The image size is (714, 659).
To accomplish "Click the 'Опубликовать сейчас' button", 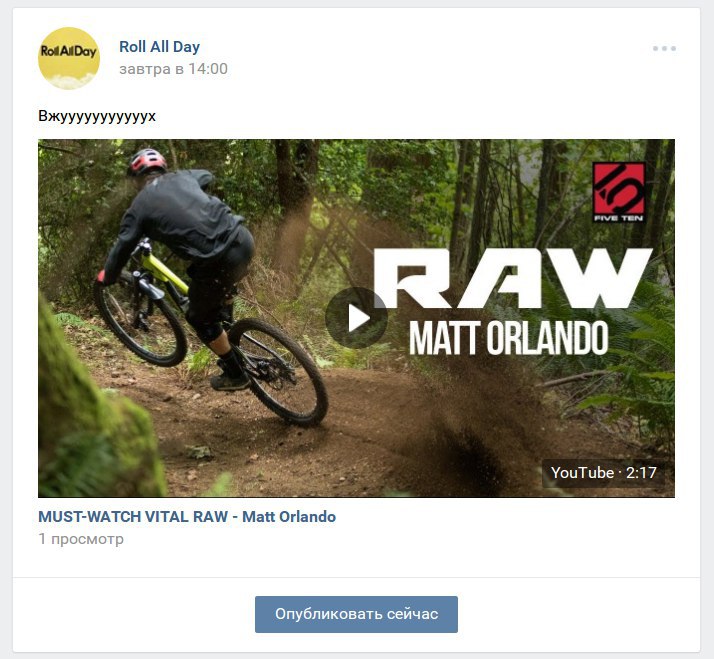I will click(x=357, y=614).
